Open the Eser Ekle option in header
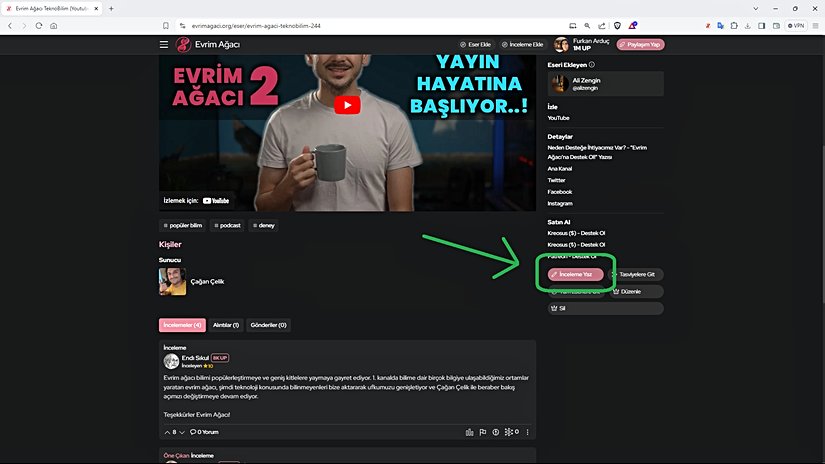Image resolution: width=825 pixels, height=464 pixels. (476, 44)
